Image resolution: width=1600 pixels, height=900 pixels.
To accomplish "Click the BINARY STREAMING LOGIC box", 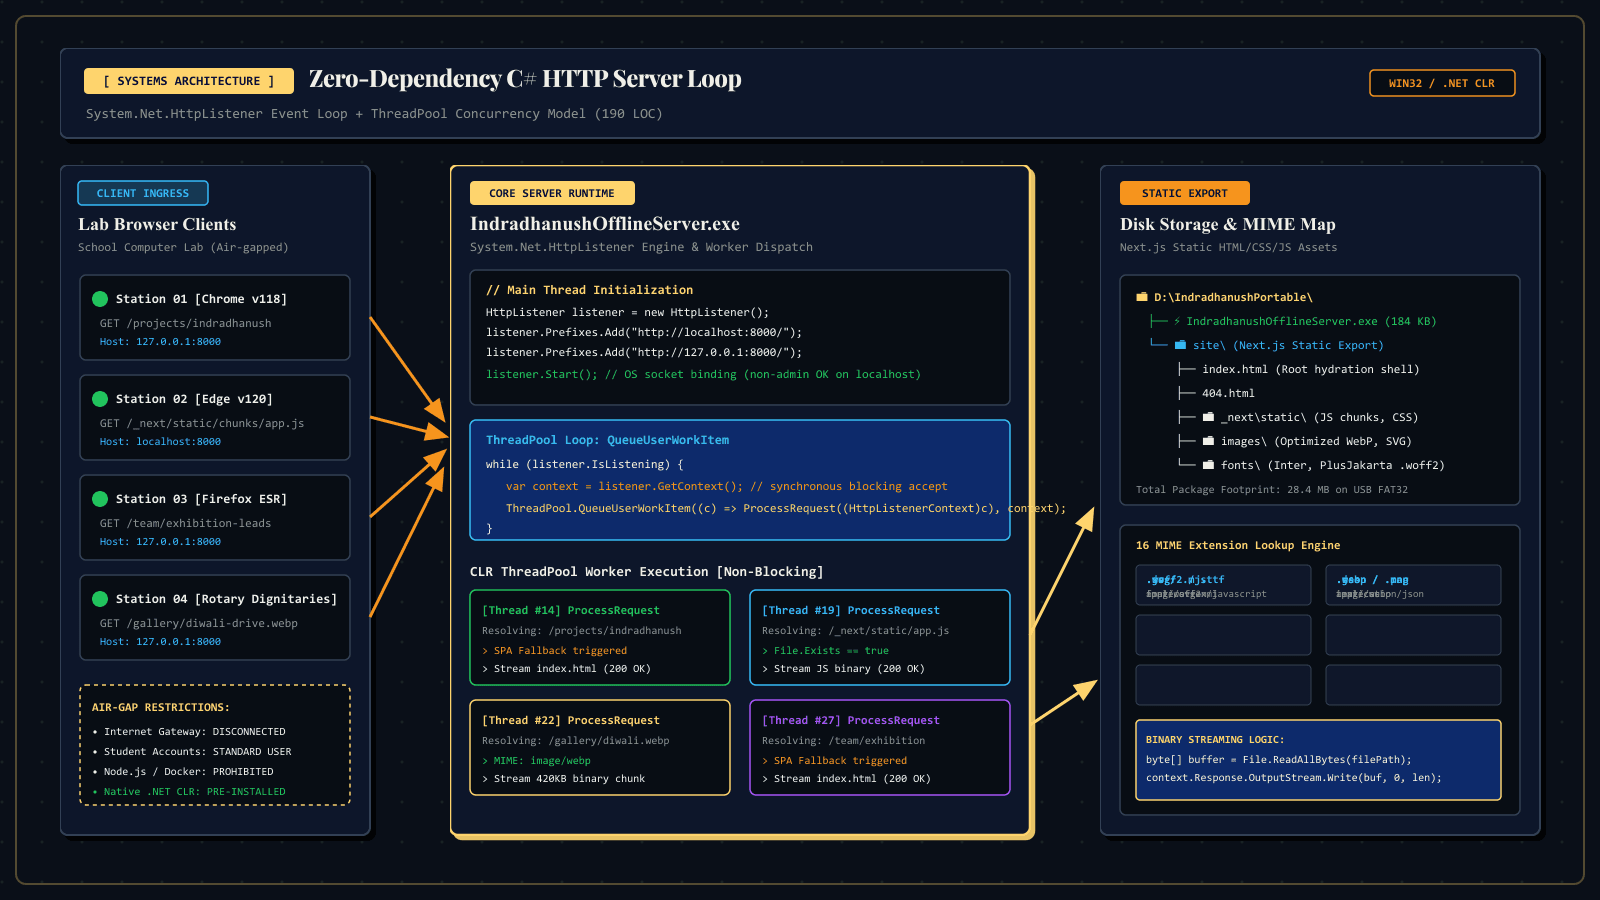I will tap(1318, 760).
